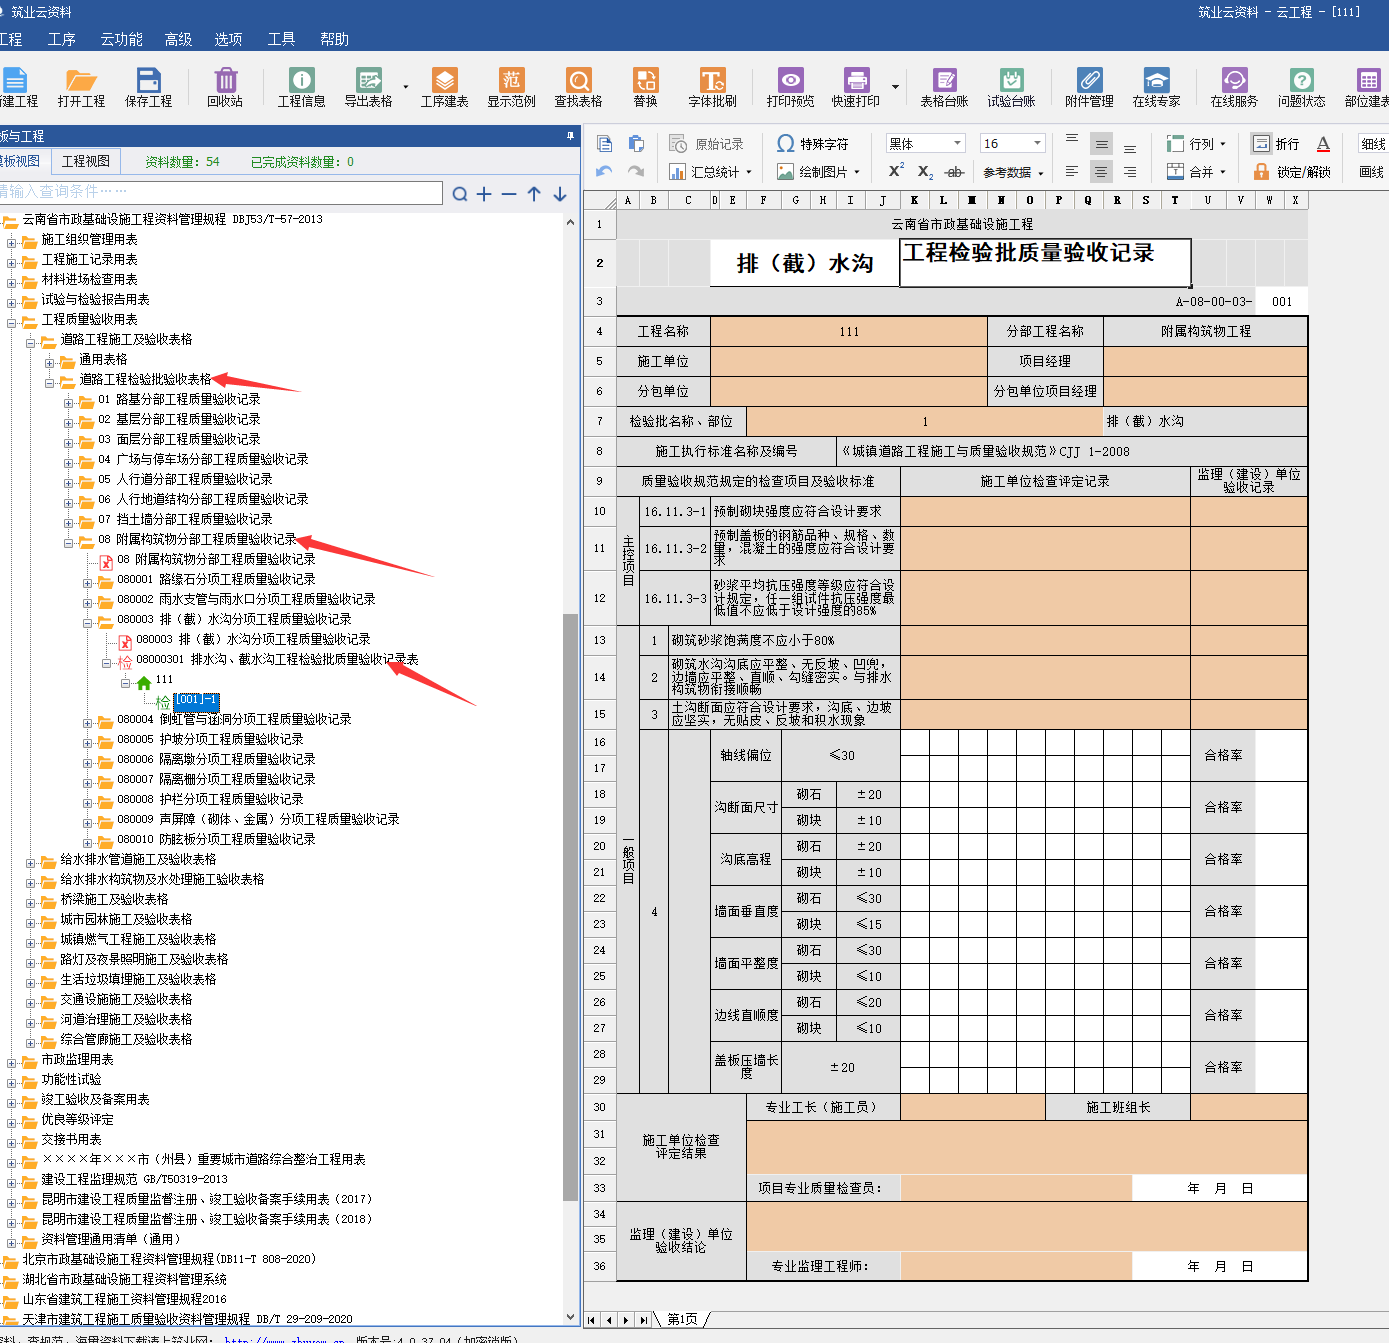Click the copy icon in editor toolbar
Viewport: 1389px width, 1343px height.
click(604, 144)
